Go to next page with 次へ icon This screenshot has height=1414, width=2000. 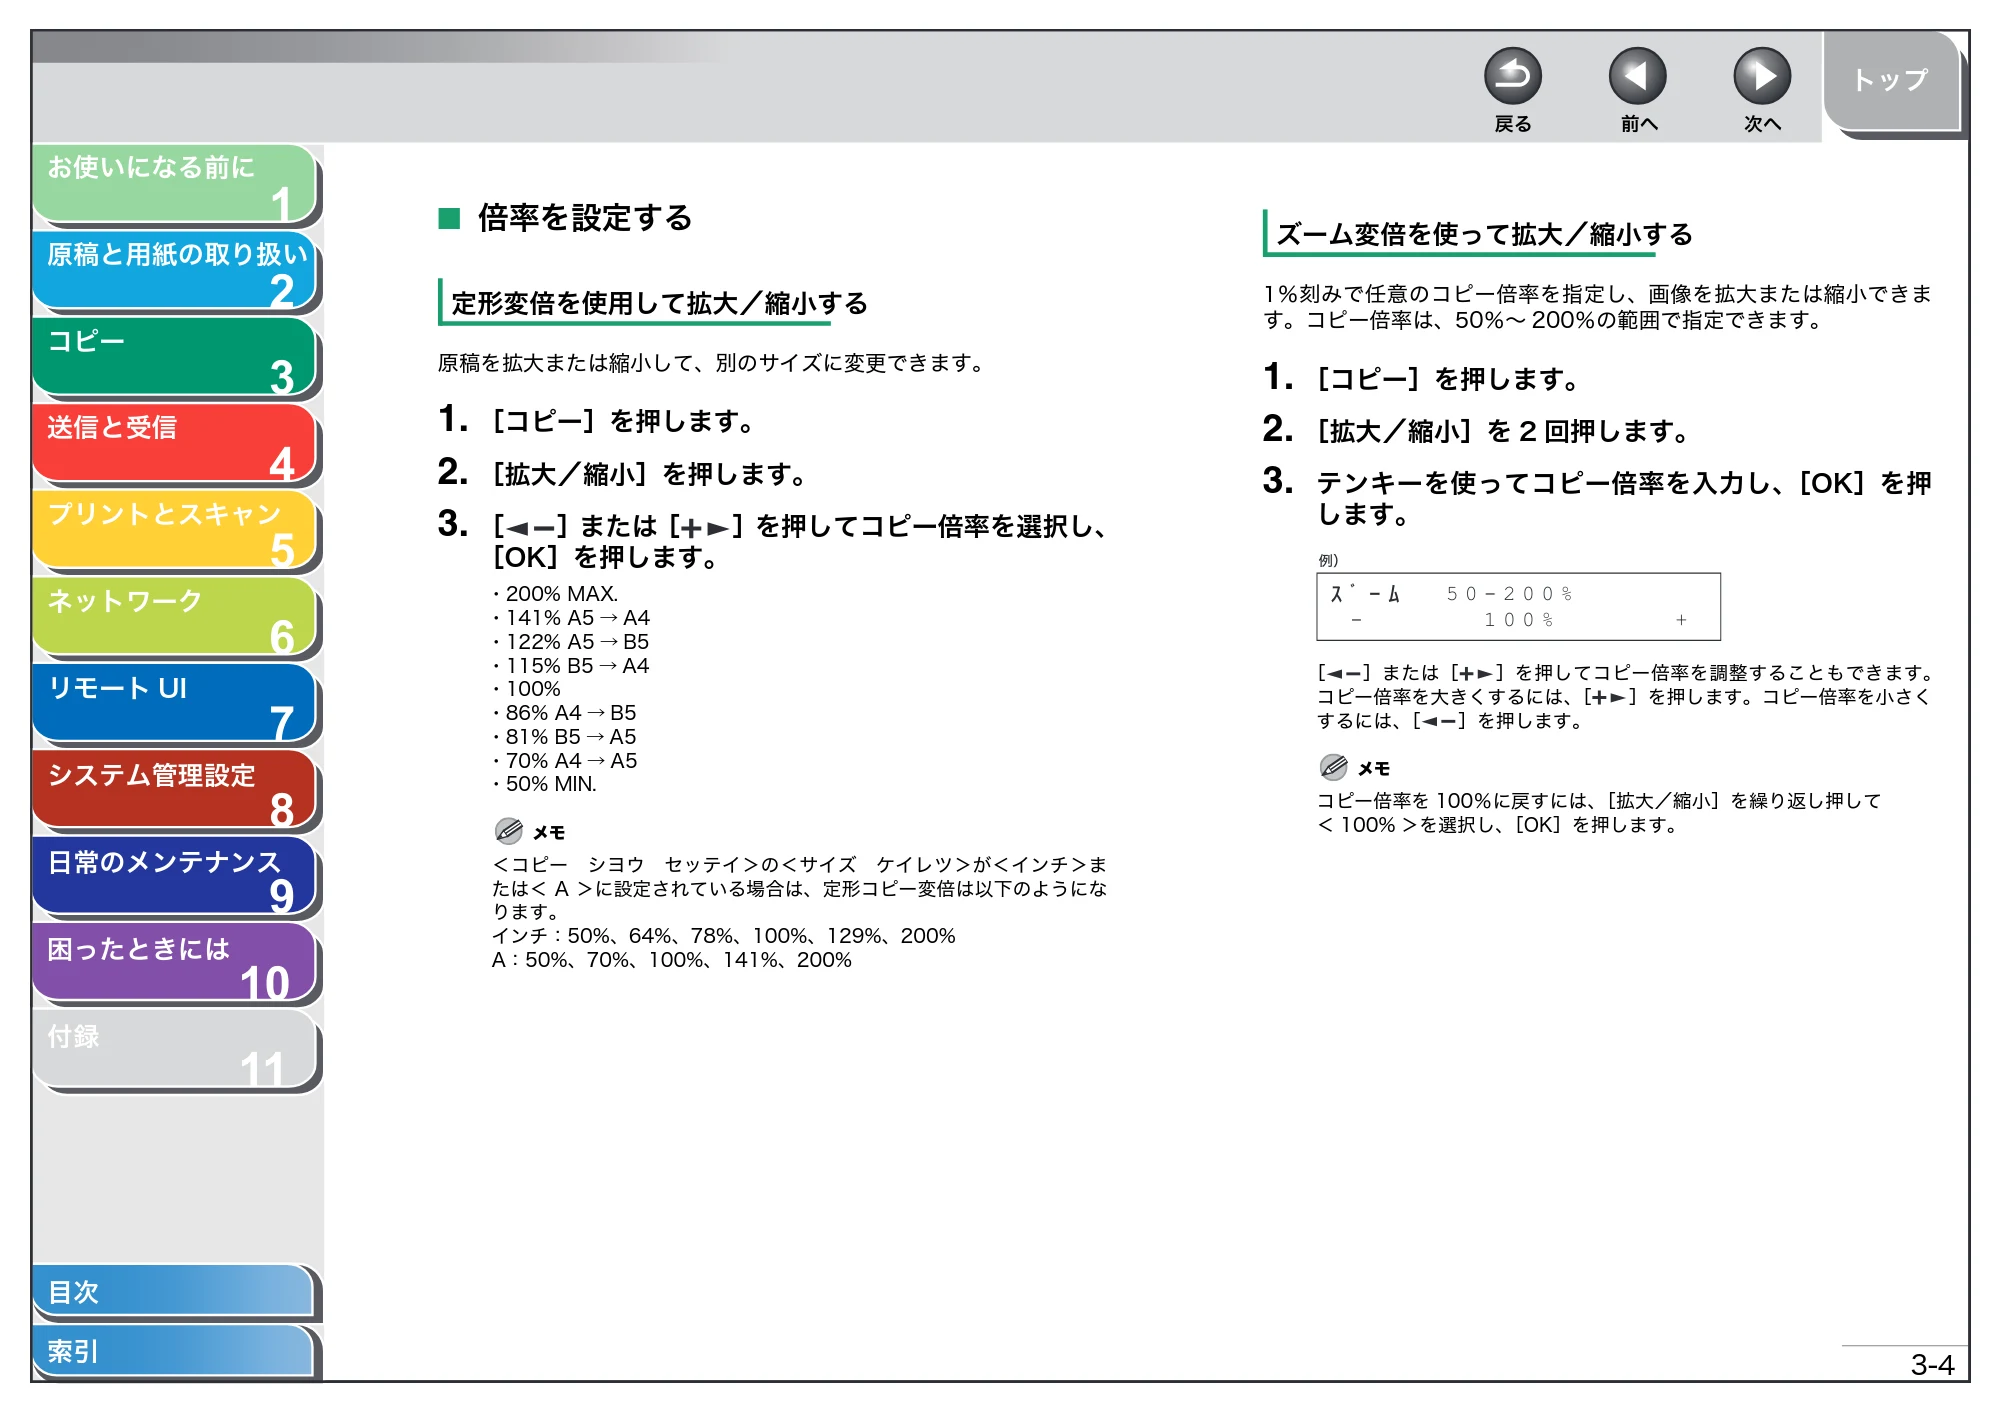click(x=1761, y=76)
